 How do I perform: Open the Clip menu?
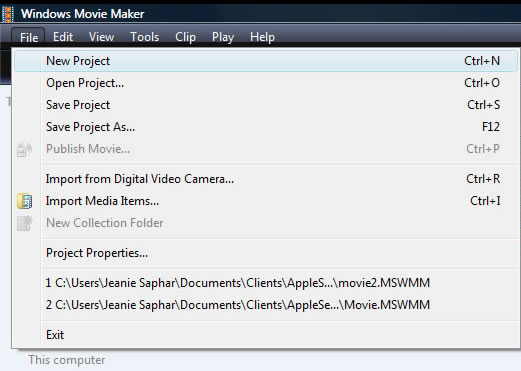185,37
